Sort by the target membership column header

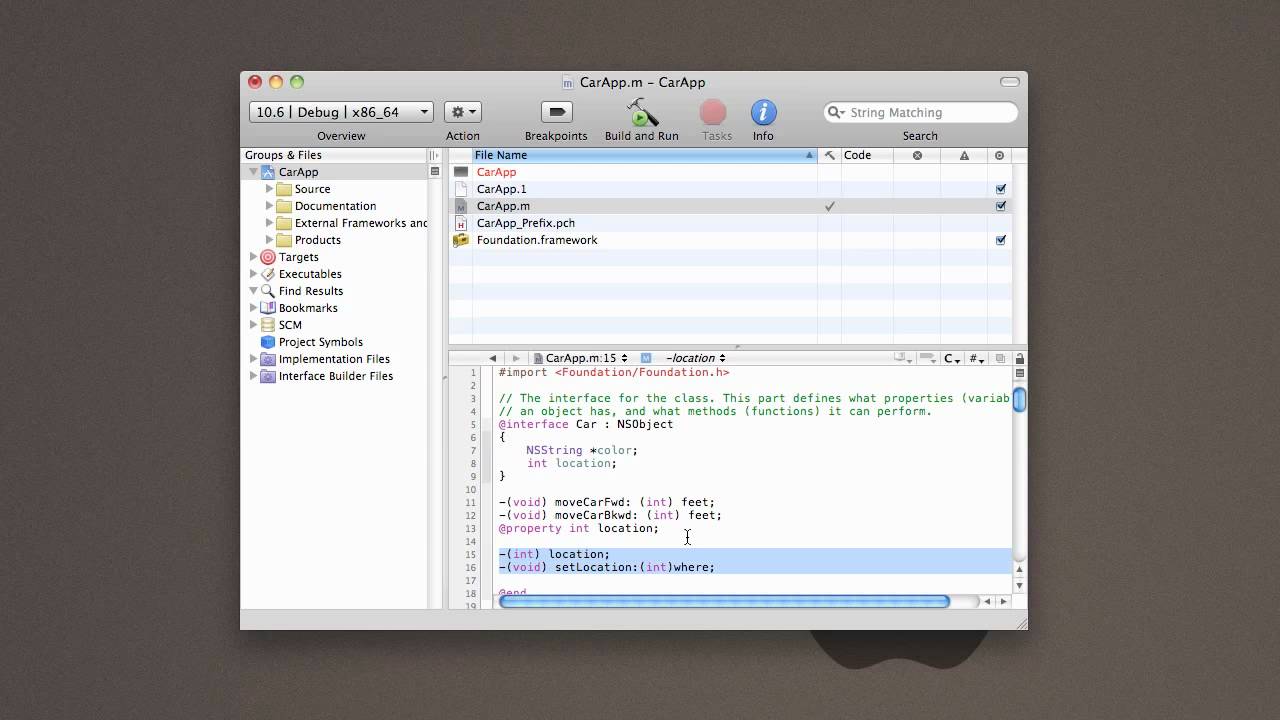click(1000, 155)
